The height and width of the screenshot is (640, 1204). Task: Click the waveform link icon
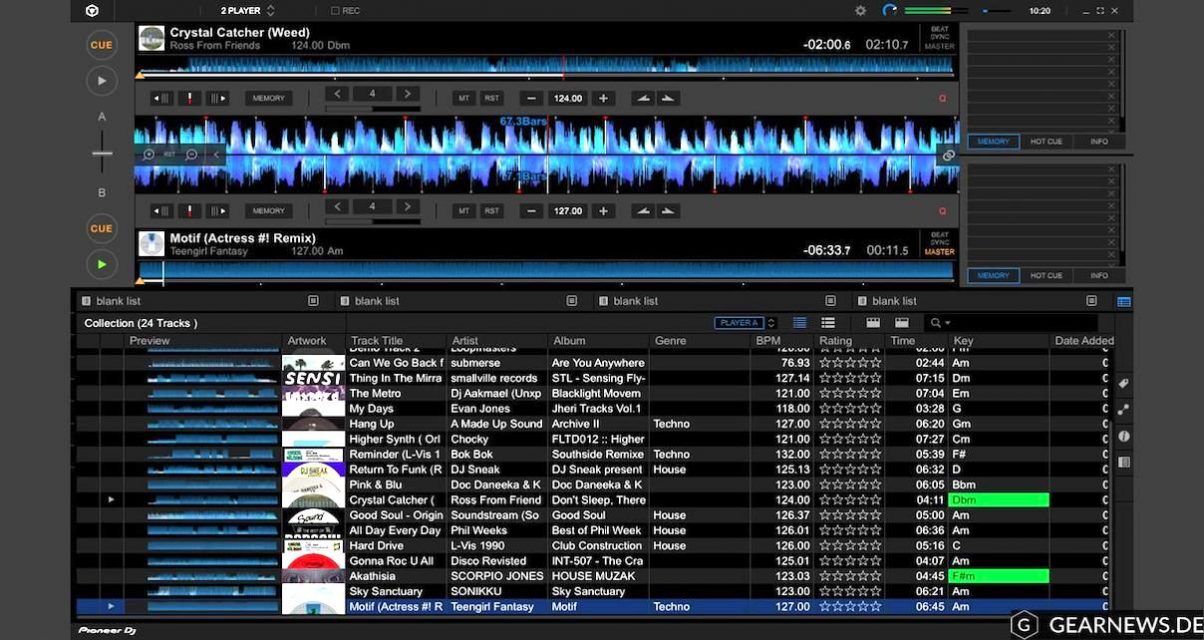click(948, 156)
